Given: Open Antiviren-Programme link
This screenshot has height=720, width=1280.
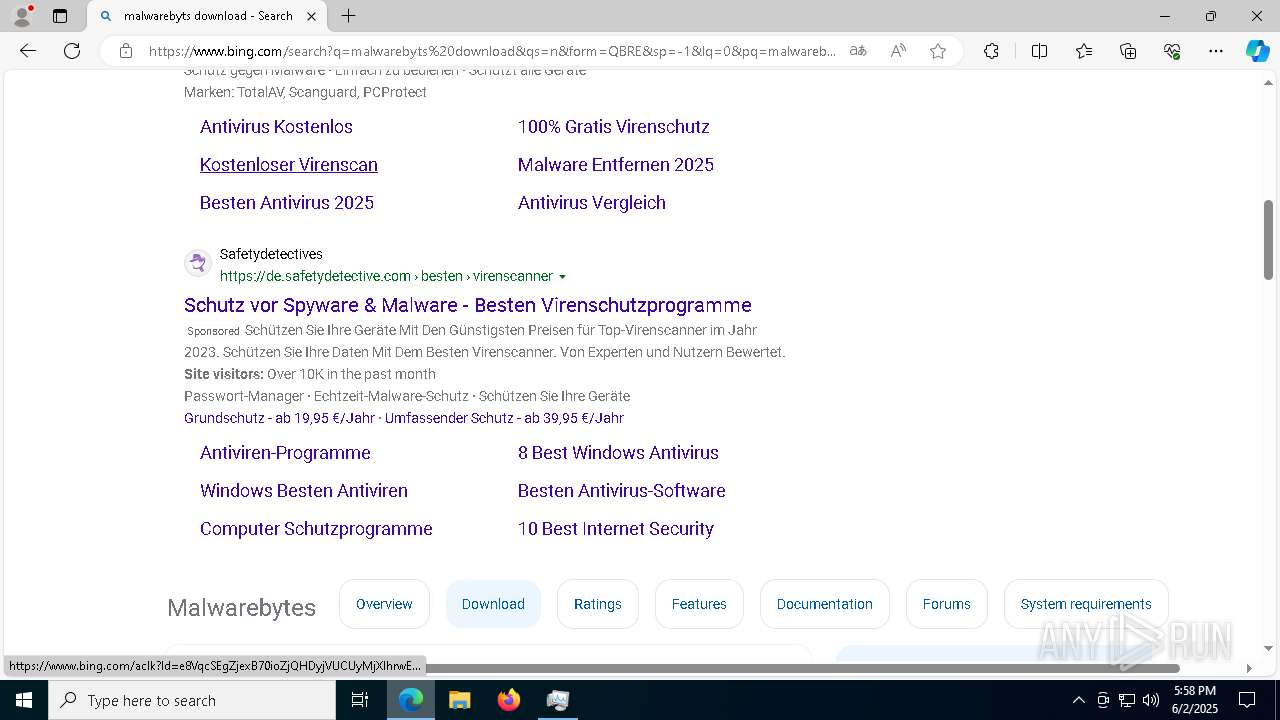Looking at the screenshot, I should [x=285, y=453].
